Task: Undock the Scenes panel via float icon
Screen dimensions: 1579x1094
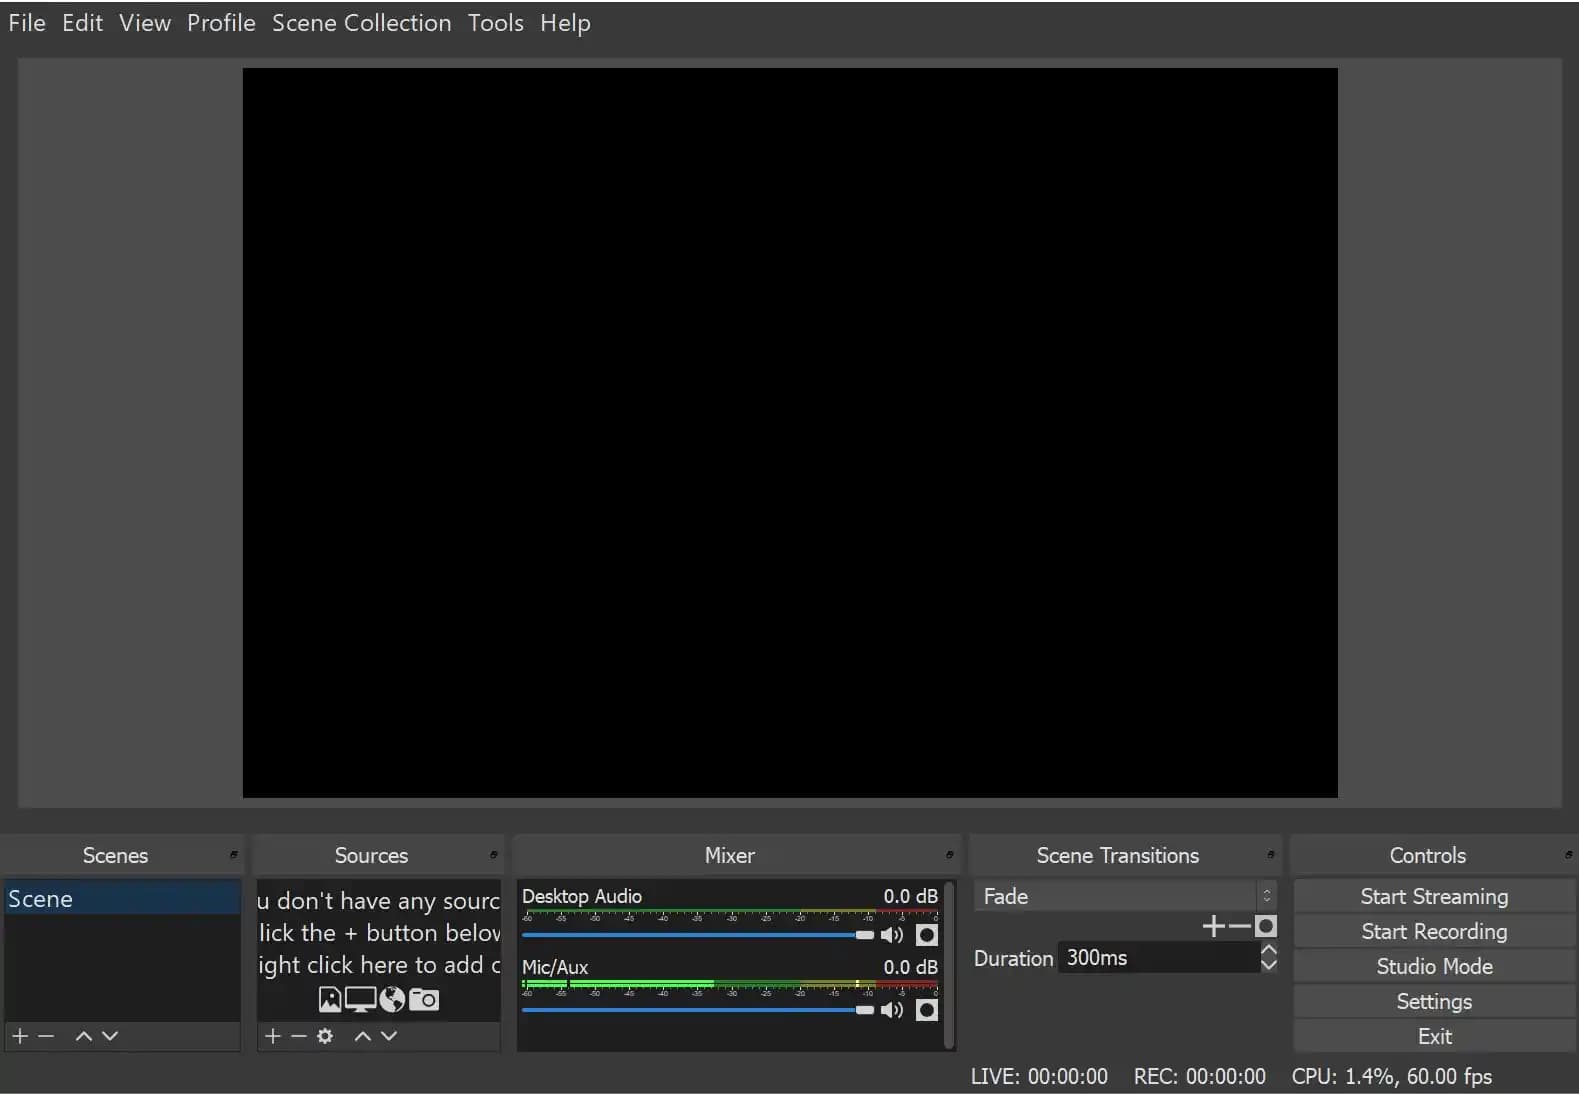Action: pos(234,855)
